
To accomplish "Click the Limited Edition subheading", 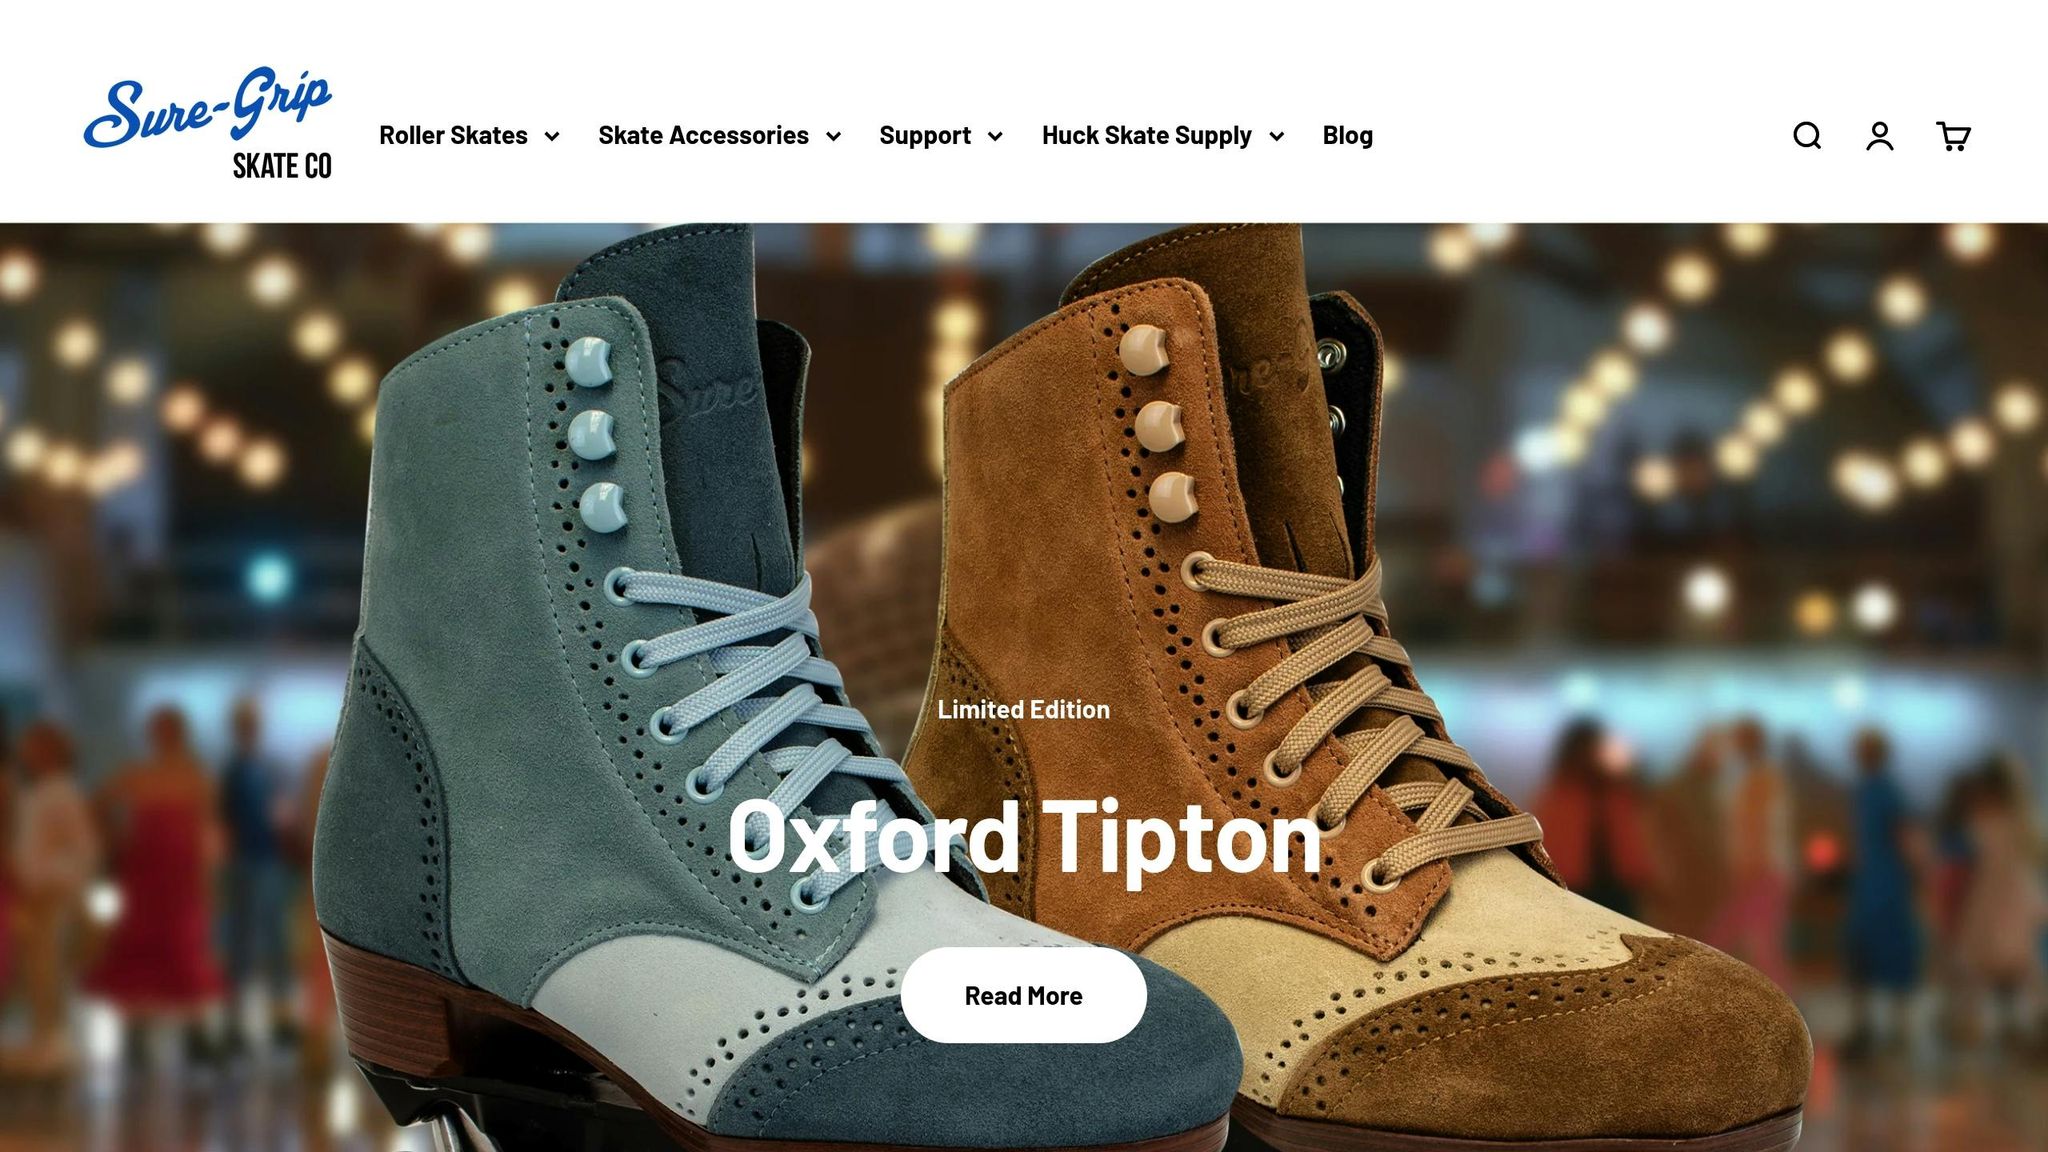I will (1023, 710).
